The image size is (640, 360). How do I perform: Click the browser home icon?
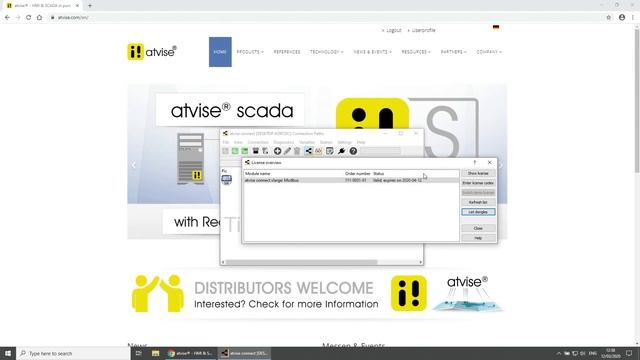click(x=39, y=18)
